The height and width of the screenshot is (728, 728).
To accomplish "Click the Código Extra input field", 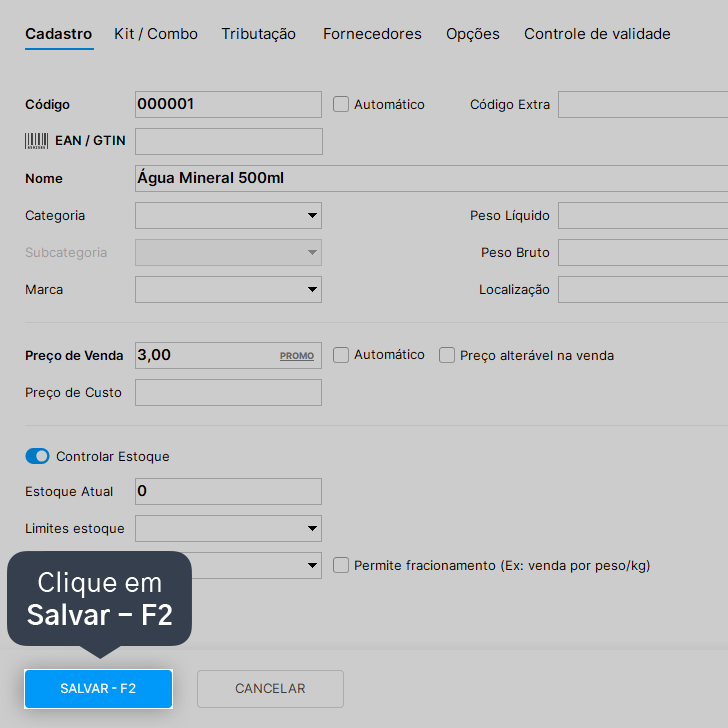I will coord(643,104).
